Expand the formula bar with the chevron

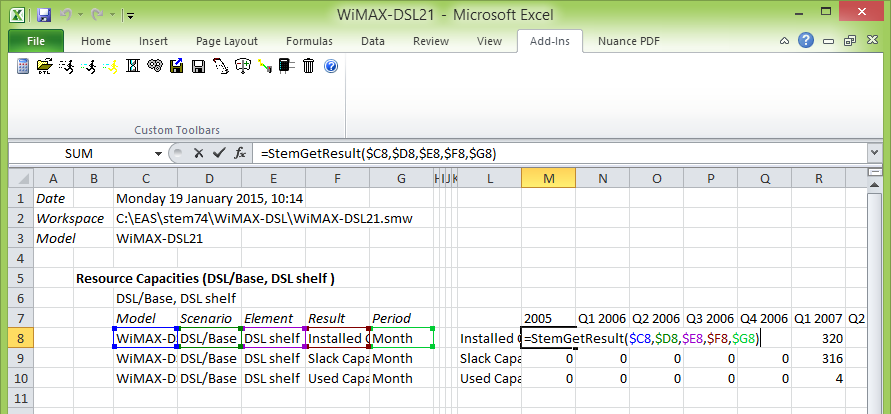[x=875, y=153]
